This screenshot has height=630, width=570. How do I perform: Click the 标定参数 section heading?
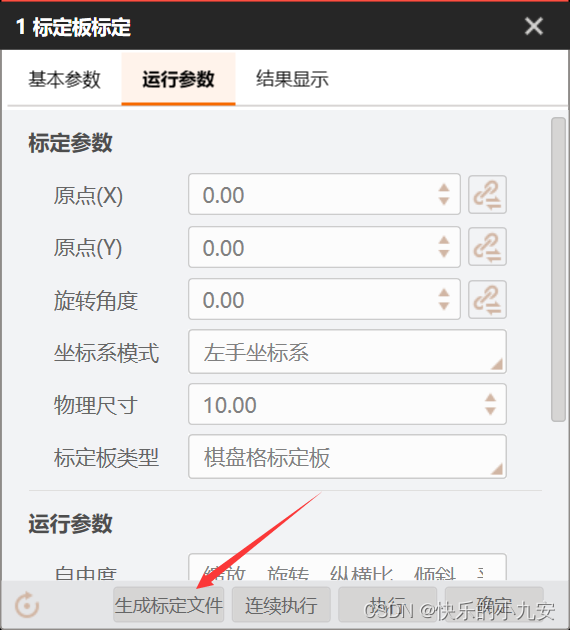[70, 143]
